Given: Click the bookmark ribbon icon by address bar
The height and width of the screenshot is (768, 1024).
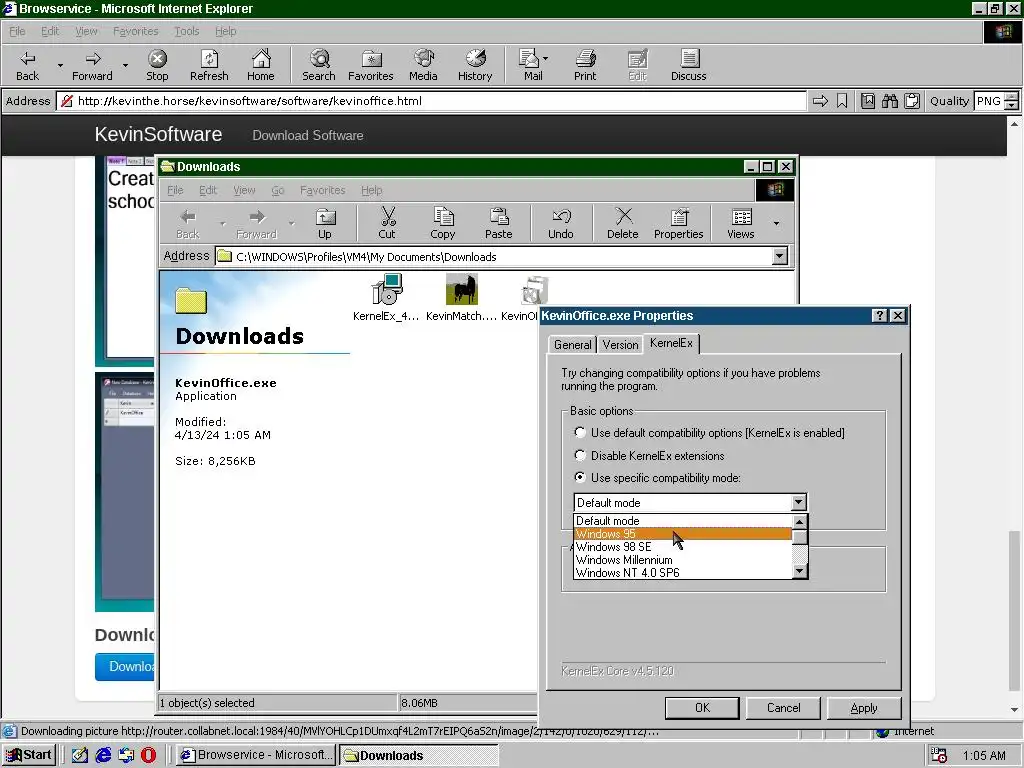Looking at the screenshot, I should coord(842,101).
